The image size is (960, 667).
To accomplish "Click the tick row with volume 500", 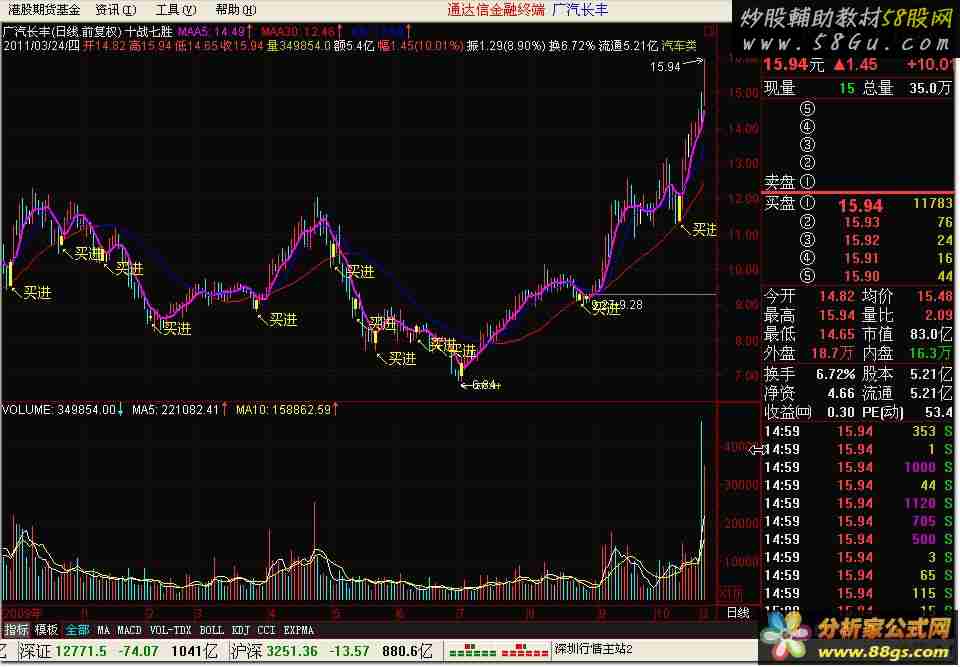I will point(858,539).
